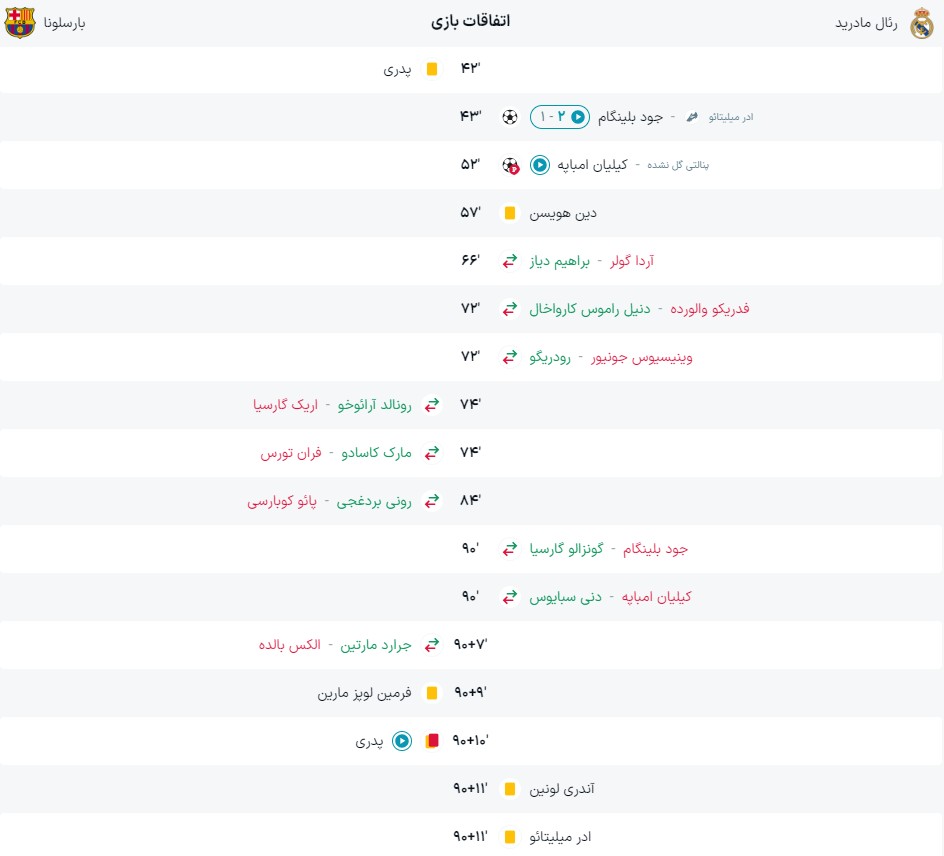The width and height of the screenshot is (944, 856).
Task: Play Pedri's 90+10' red card video
Action: point(402,741)
